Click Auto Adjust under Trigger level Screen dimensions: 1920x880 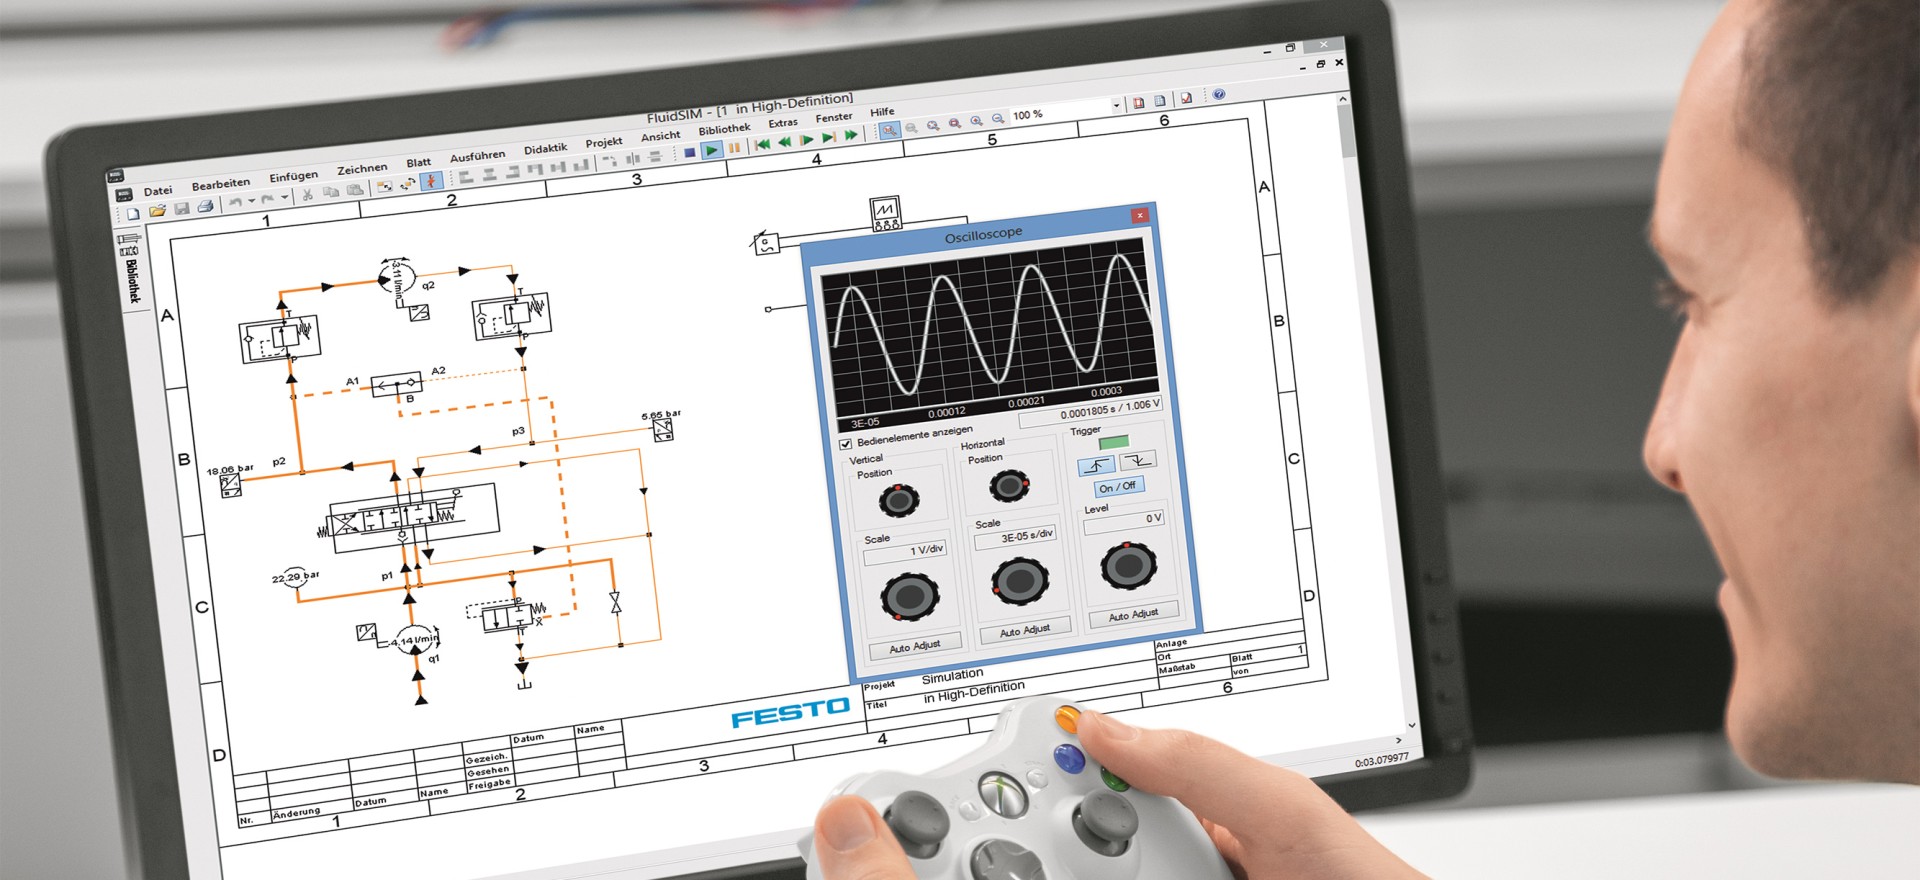pyautogui.click(x=1133, y=614)
